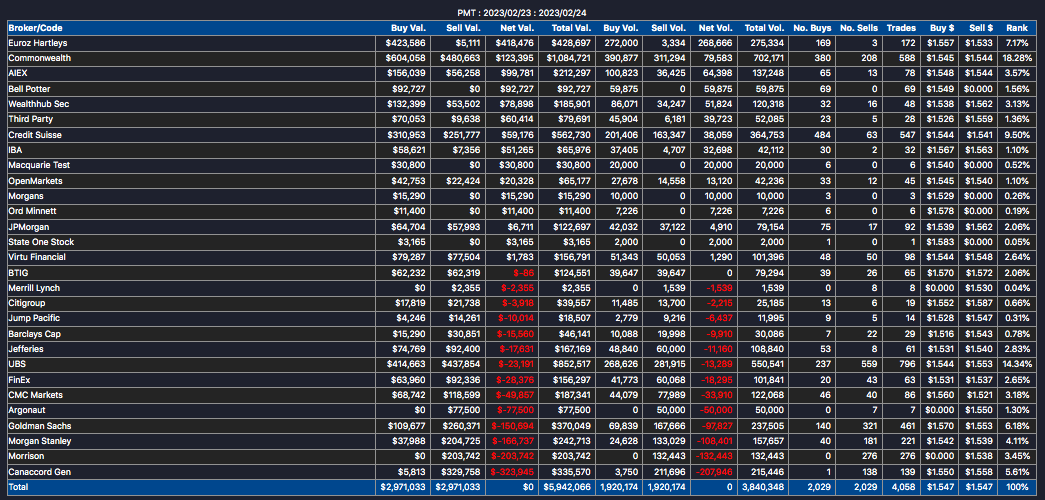
Task: Select the Wealthhub Sec broker name
Action: (x=39, y=104)
